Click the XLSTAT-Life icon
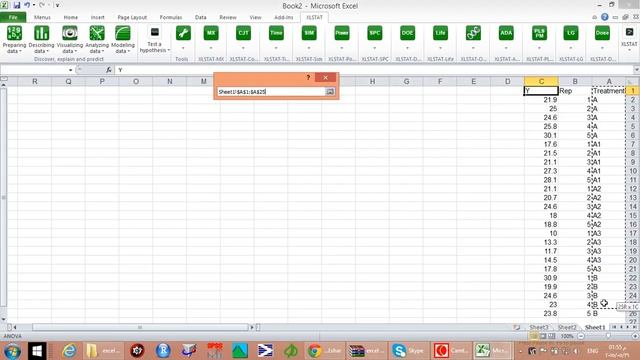This screenshot has height=360, width=640. point(440,33)
